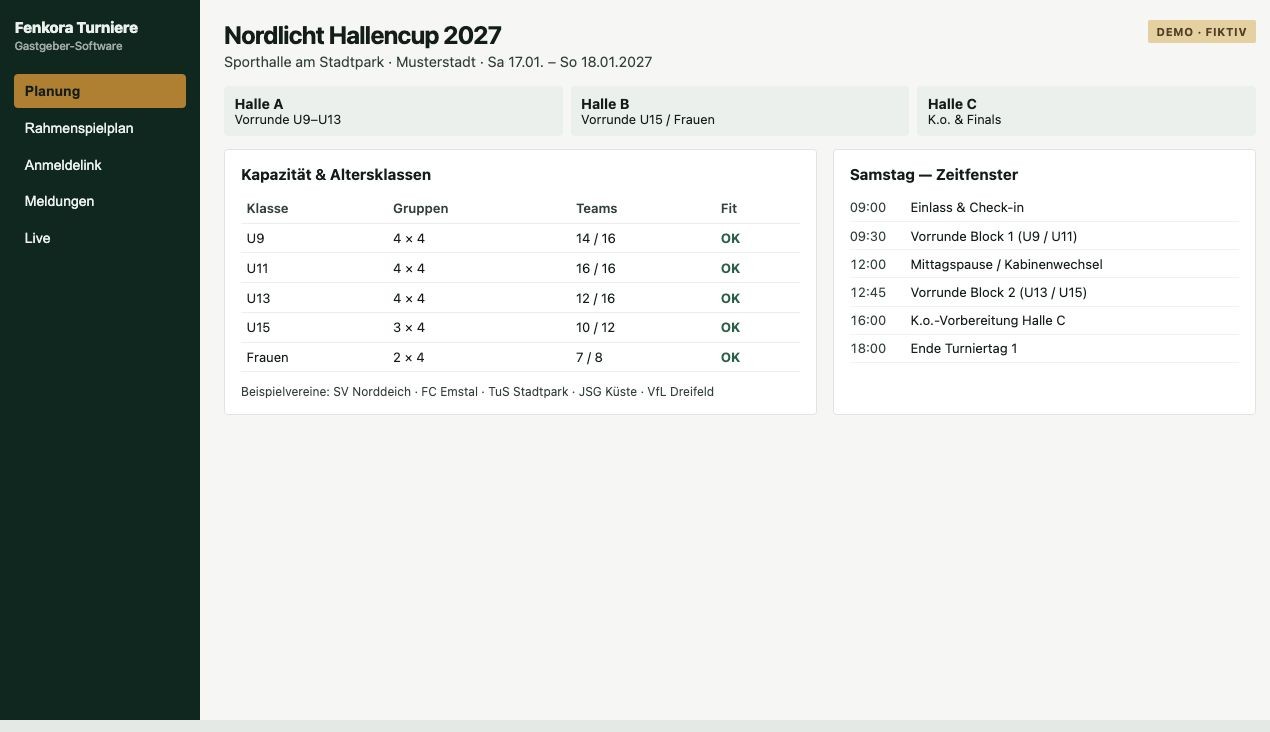Open the Live view
1270x732 pixels.
point(100,238)
